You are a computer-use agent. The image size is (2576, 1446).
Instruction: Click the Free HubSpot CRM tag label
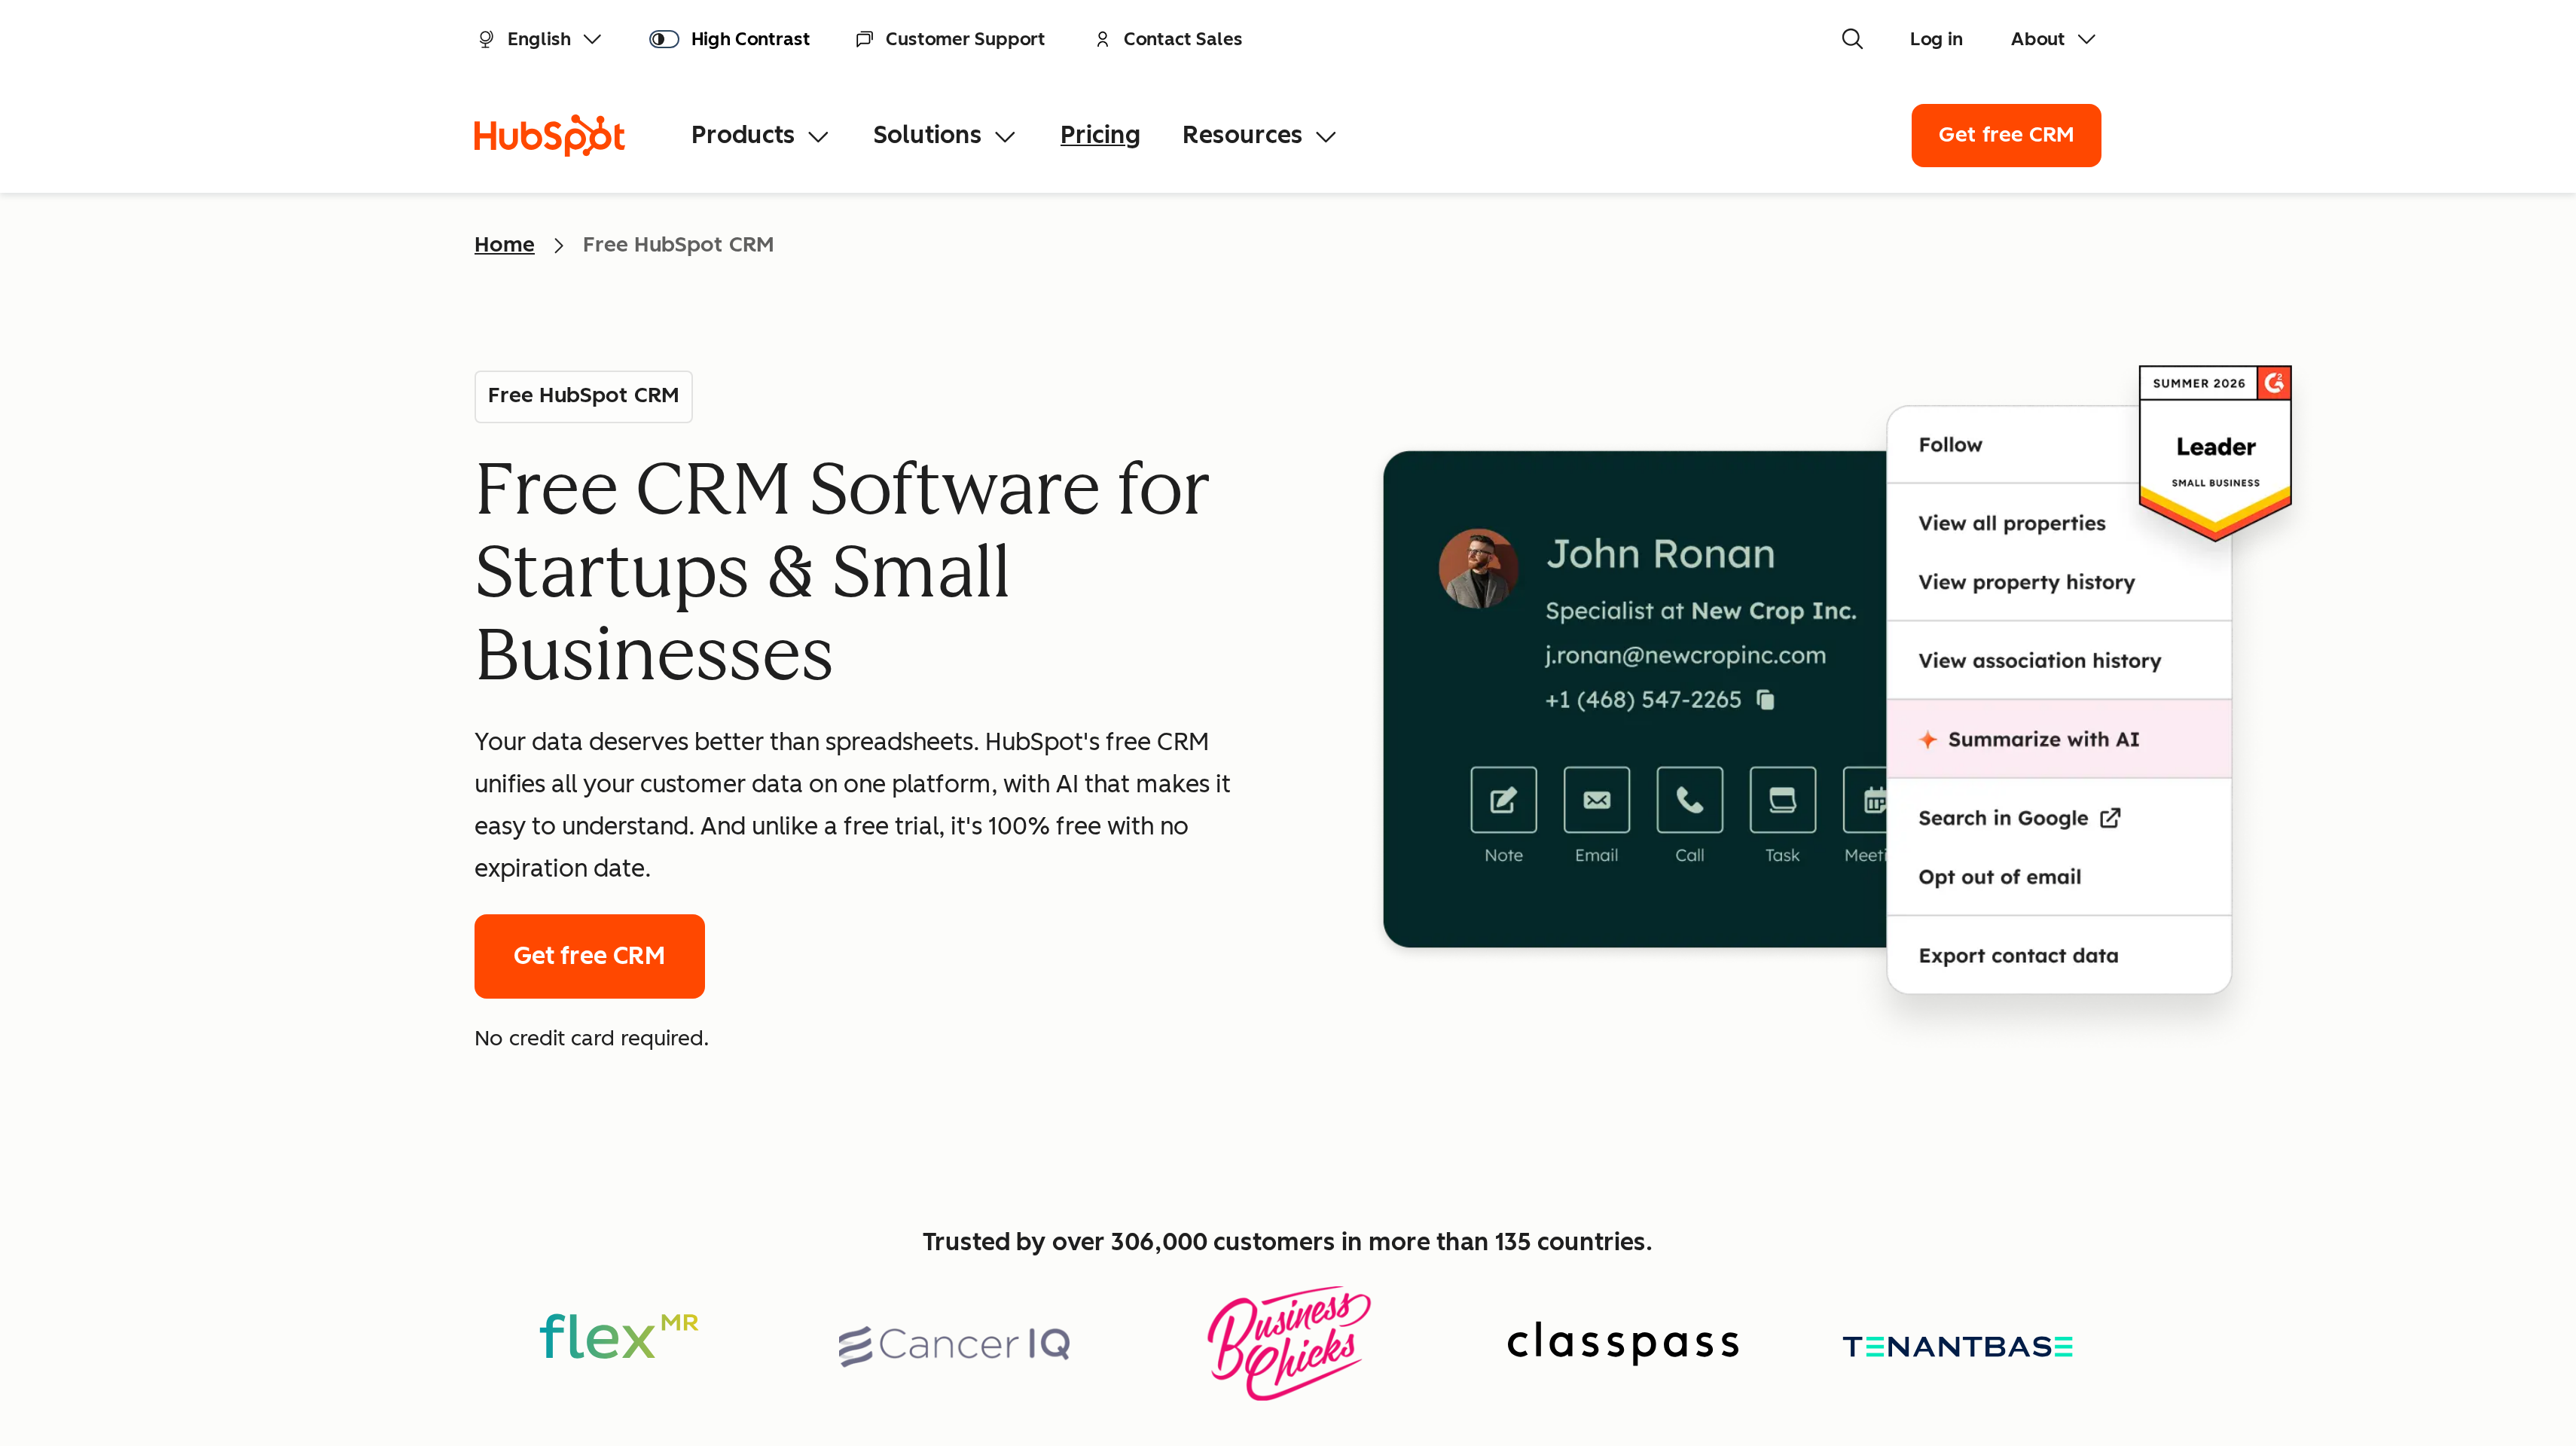583,396
